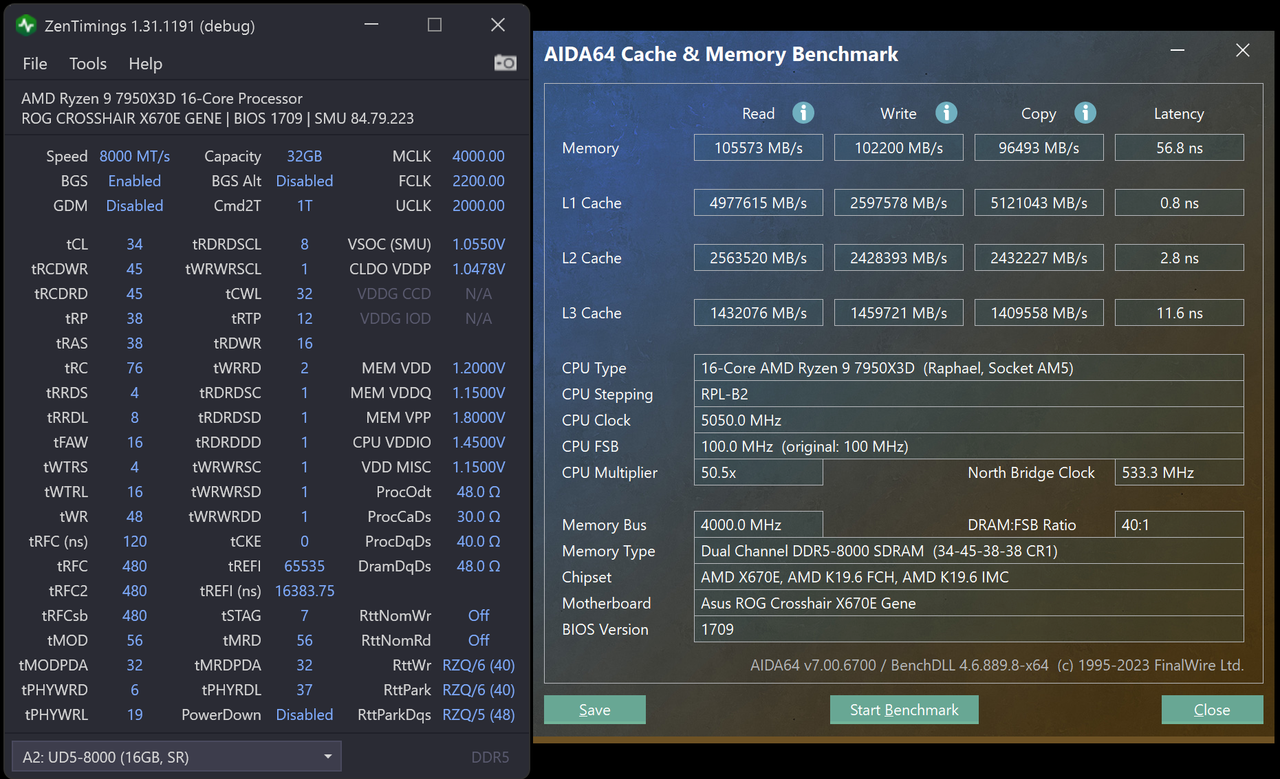Open the File menu in ZenTimings
This screenshot has width=1280, height=779.
[35, 63]
